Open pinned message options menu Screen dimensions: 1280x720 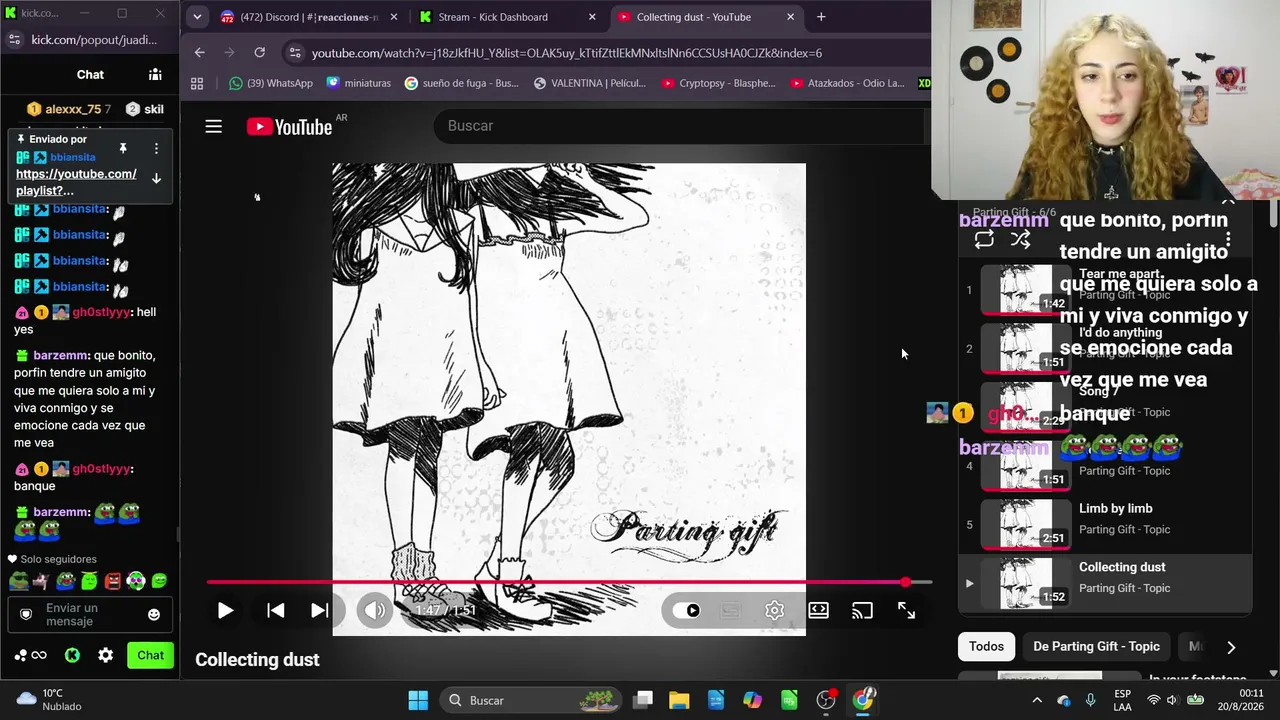click(156, 148)
